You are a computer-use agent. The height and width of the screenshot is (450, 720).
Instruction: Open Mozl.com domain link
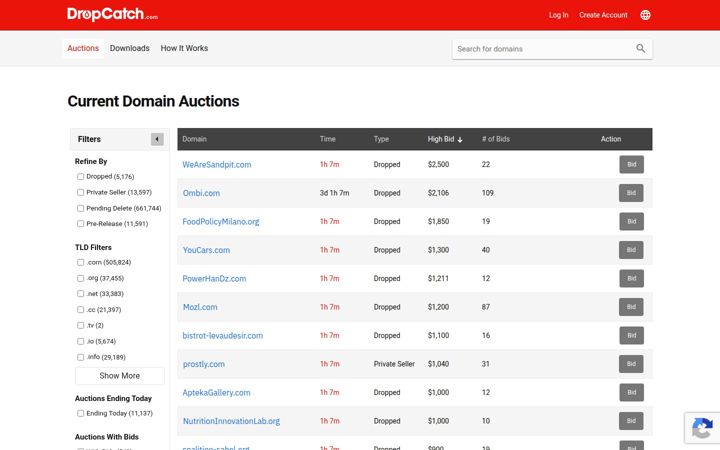[x=200, y=307]
